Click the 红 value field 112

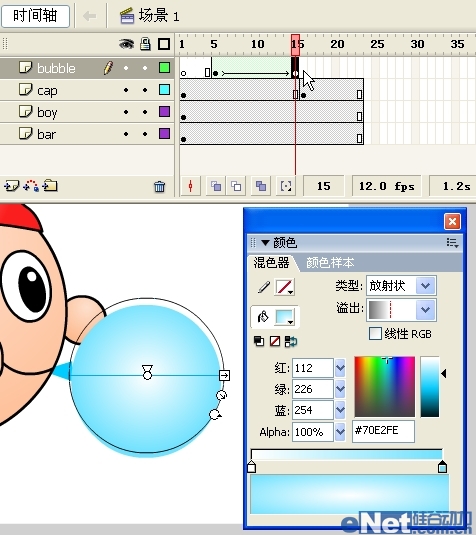click(x=313, y=368)
